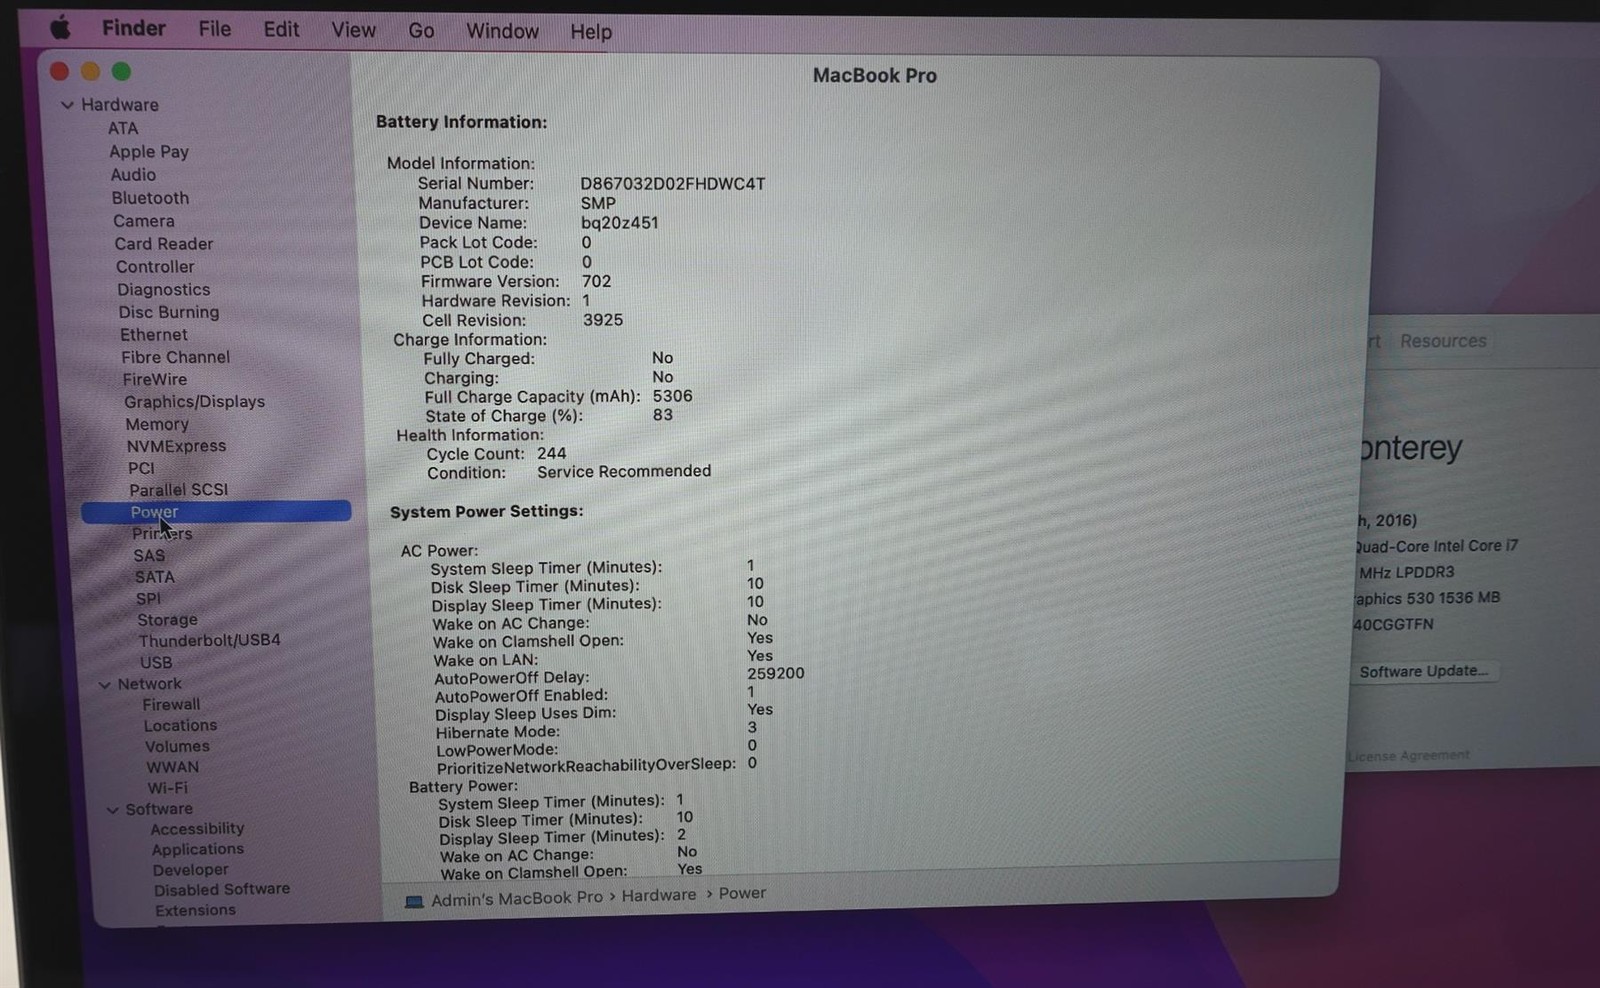Select Bluetooth in the sidebar

tap(150, 198)
